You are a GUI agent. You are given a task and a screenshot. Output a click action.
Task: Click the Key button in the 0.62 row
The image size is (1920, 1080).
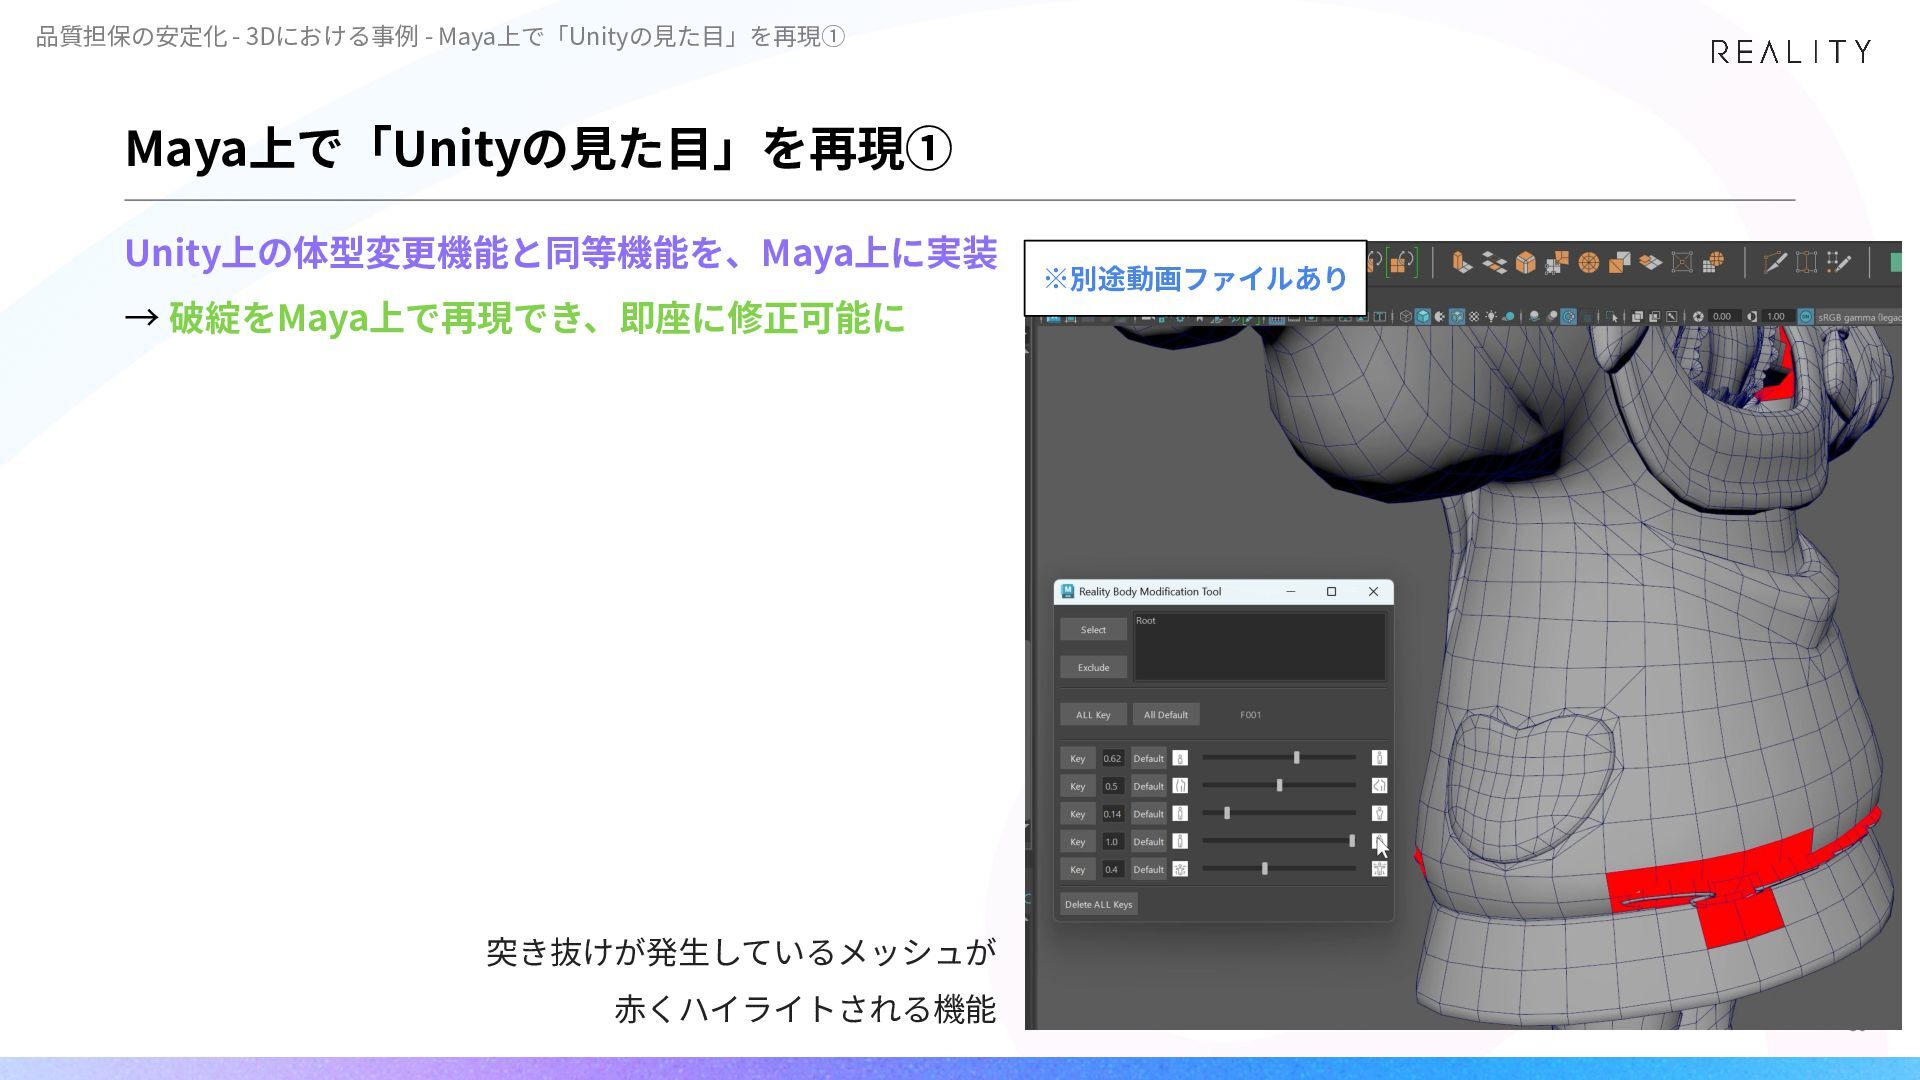point(1077,759)
